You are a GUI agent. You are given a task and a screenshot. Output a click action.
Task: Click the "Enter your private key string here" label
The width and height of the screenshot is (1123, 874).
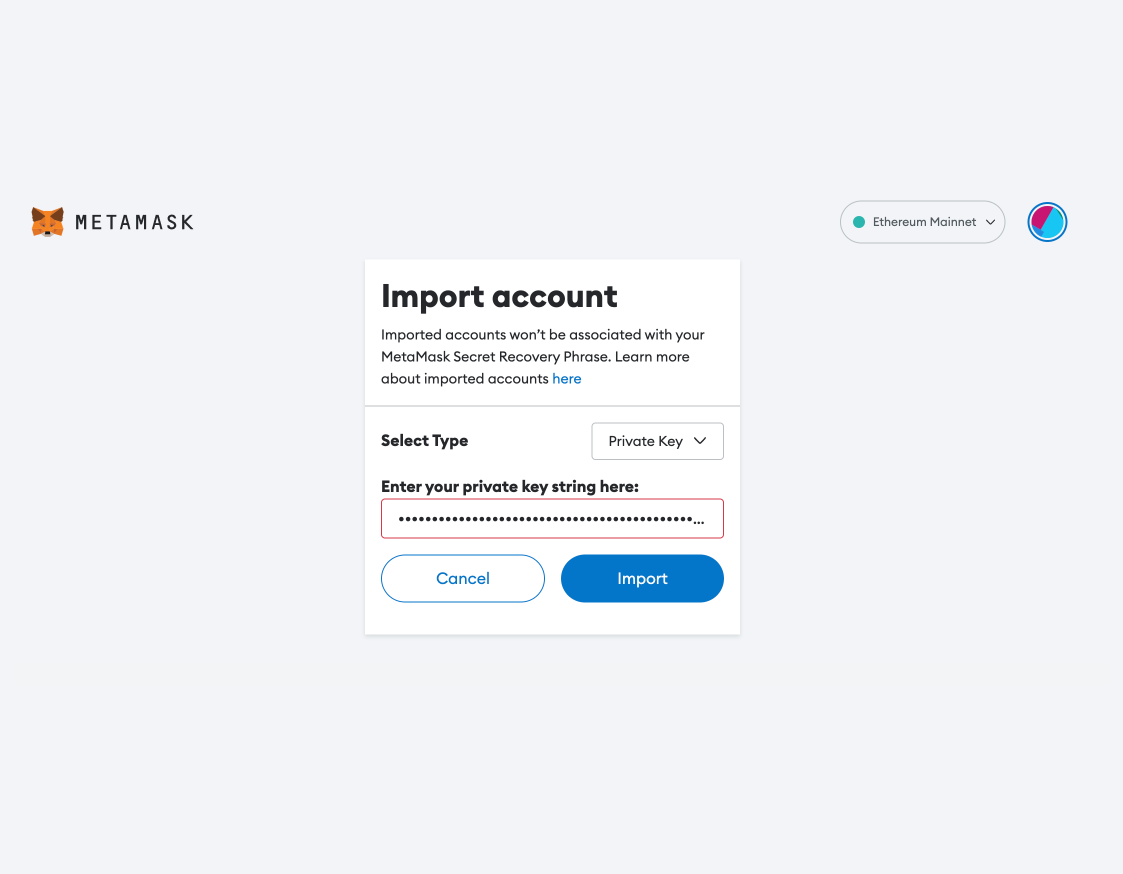click(509, 487)
